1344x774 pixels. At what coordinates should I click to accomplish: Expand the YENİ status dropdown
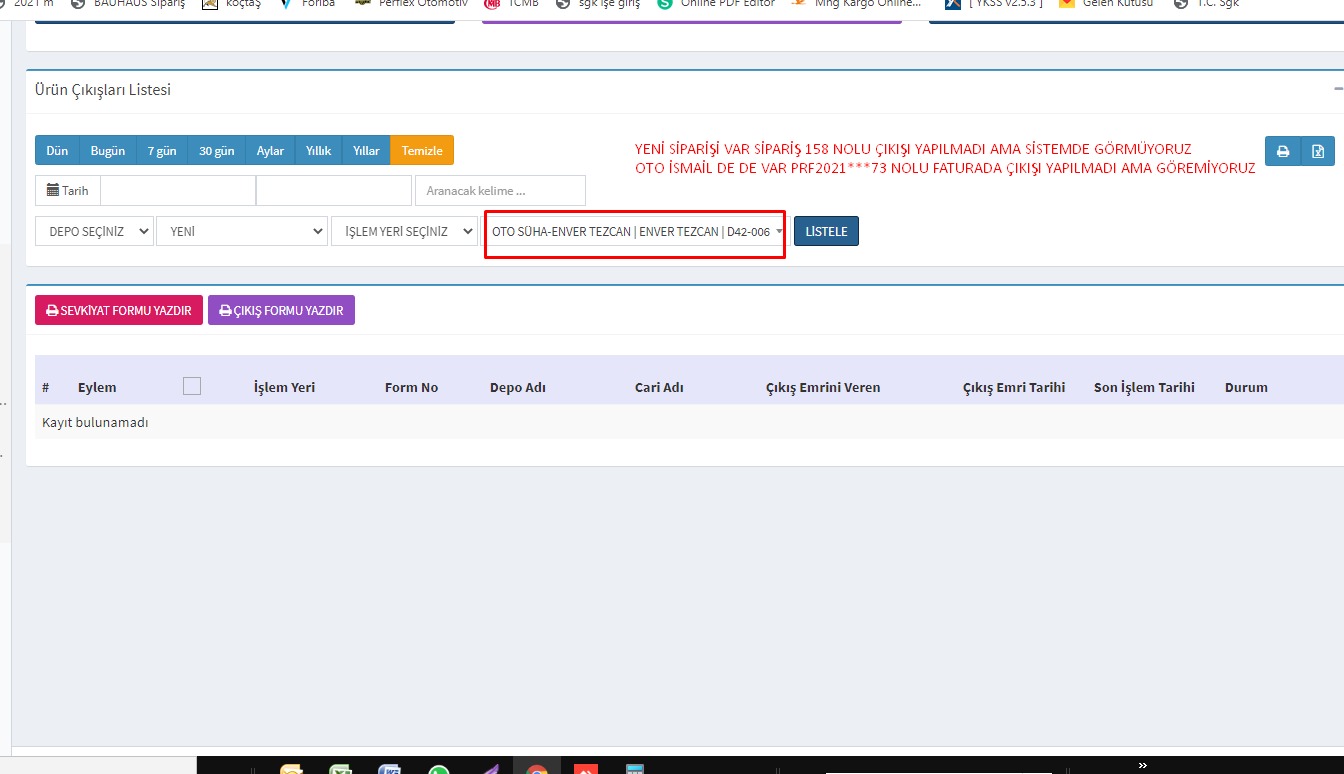pyautogui.click(x=241, y=231)
